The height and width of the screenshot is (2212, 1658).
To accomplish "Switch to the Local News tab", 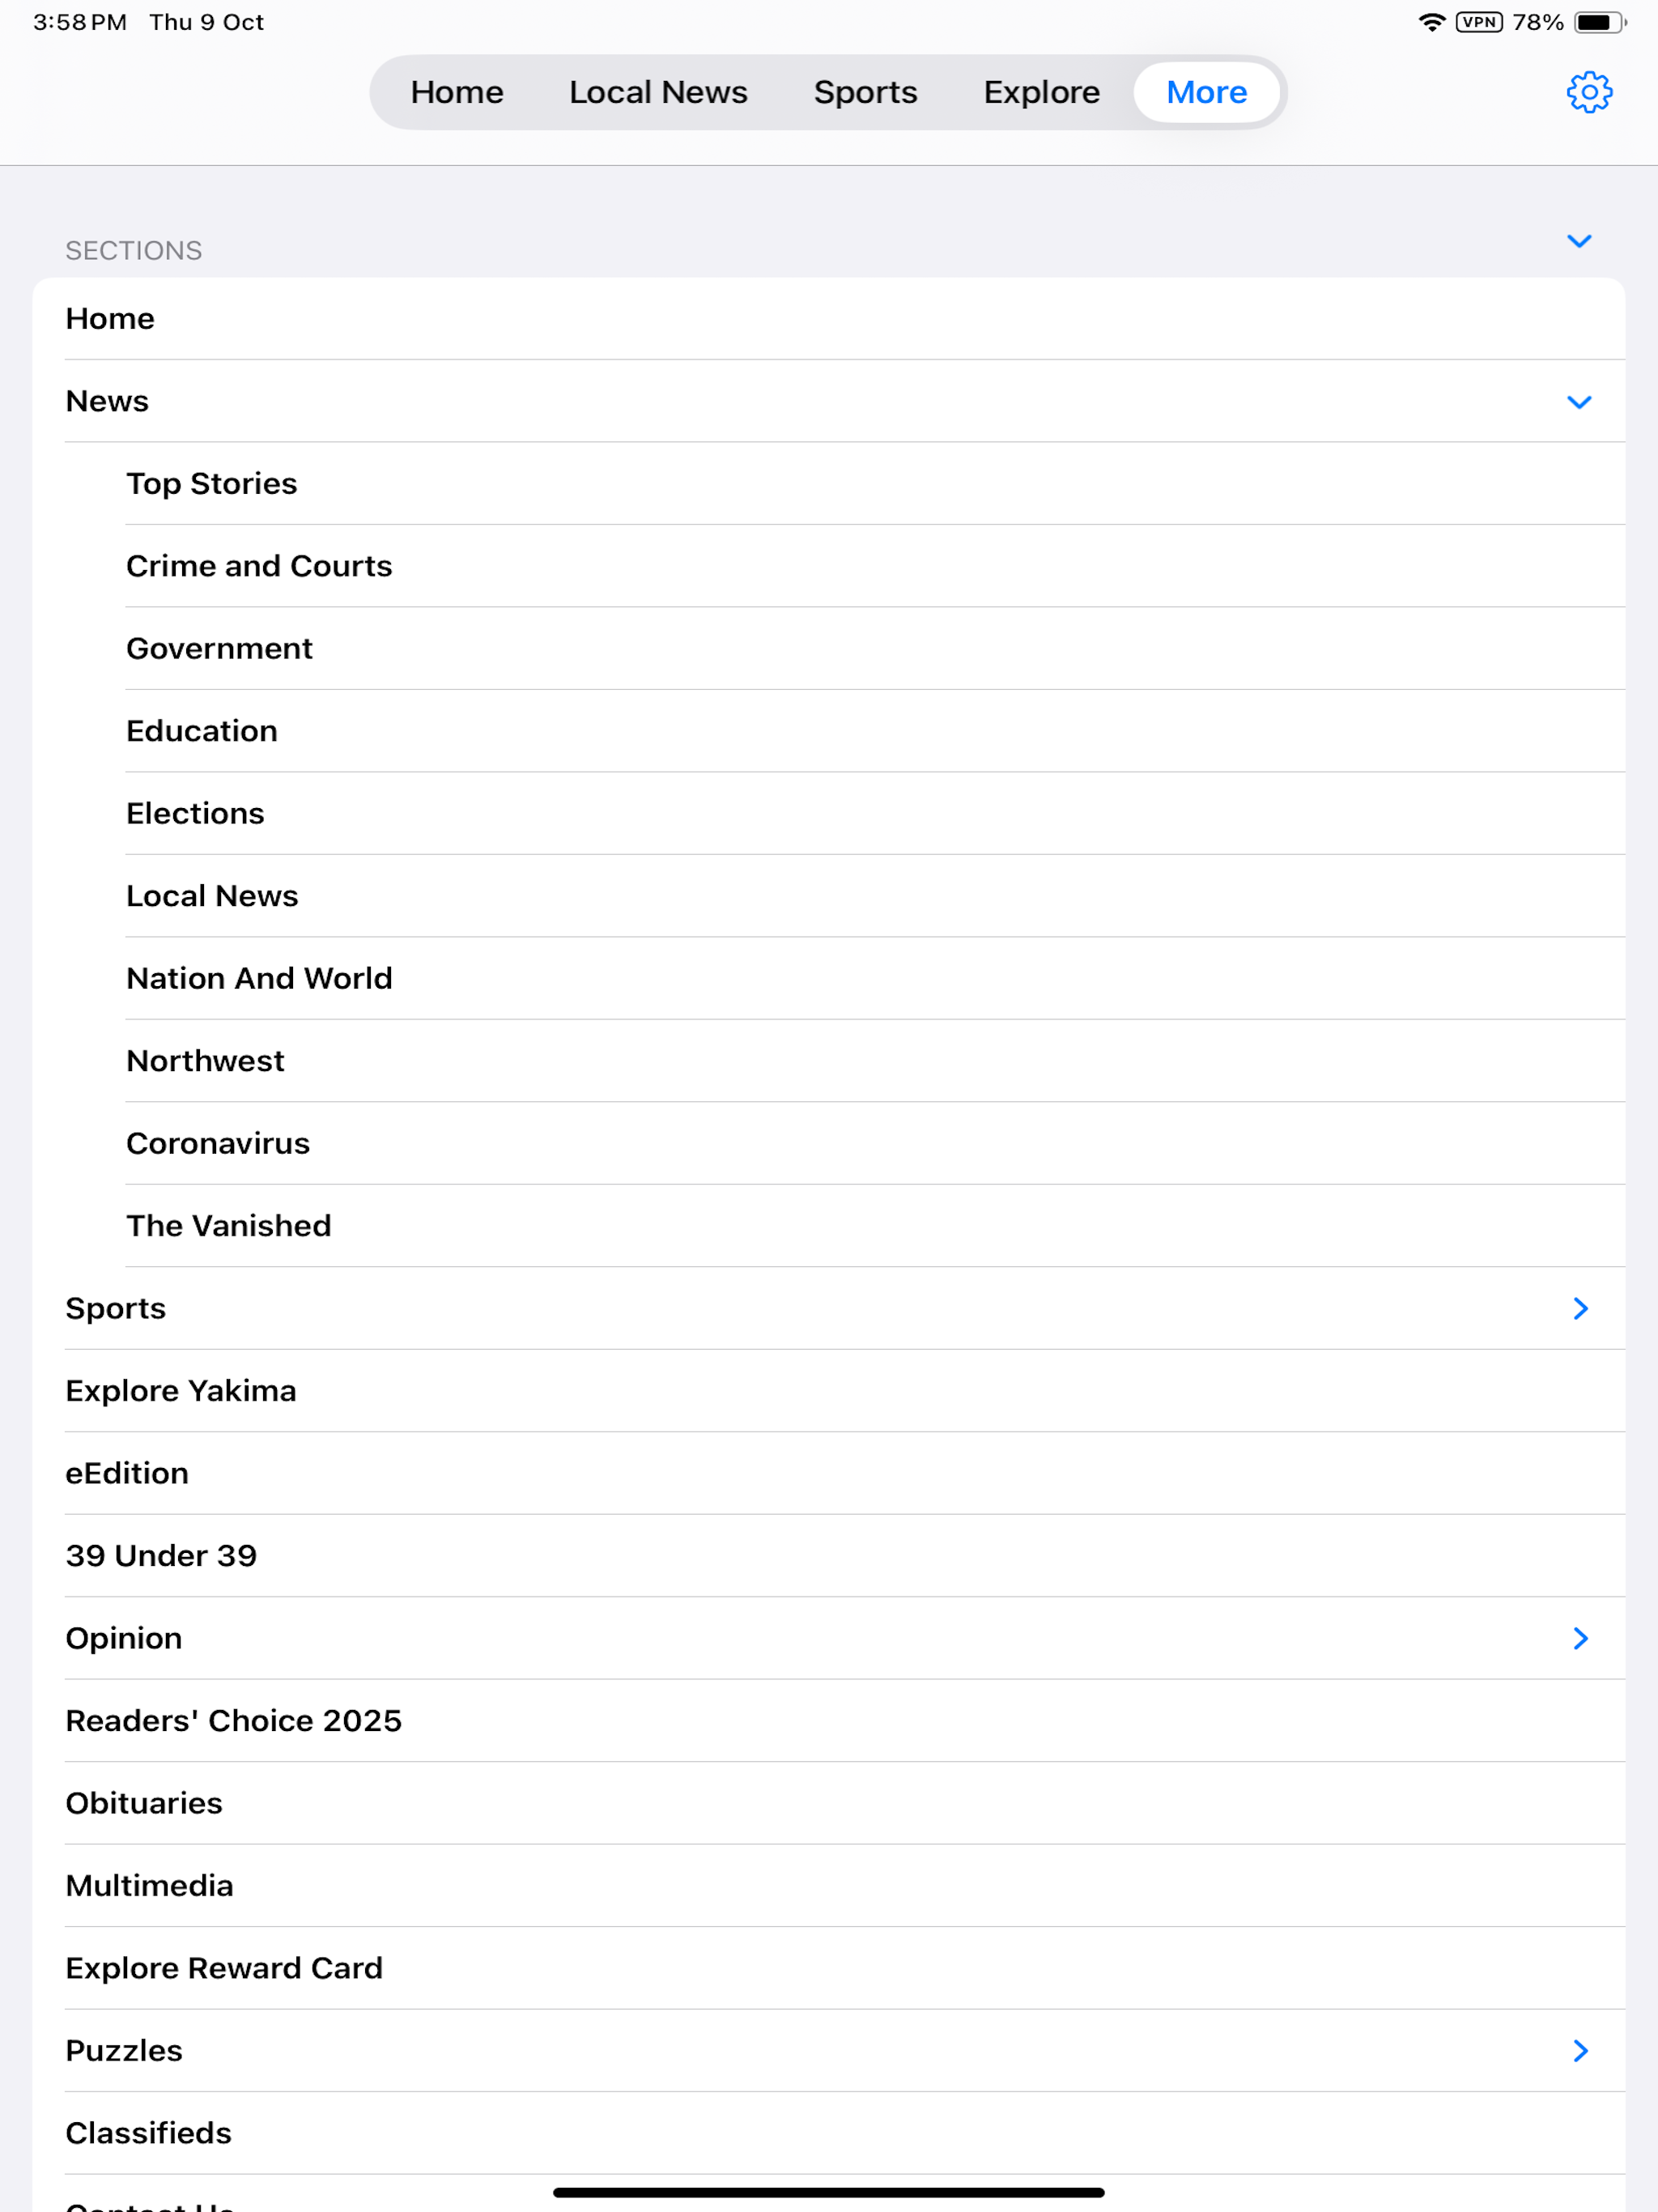I will click(658, 92).
